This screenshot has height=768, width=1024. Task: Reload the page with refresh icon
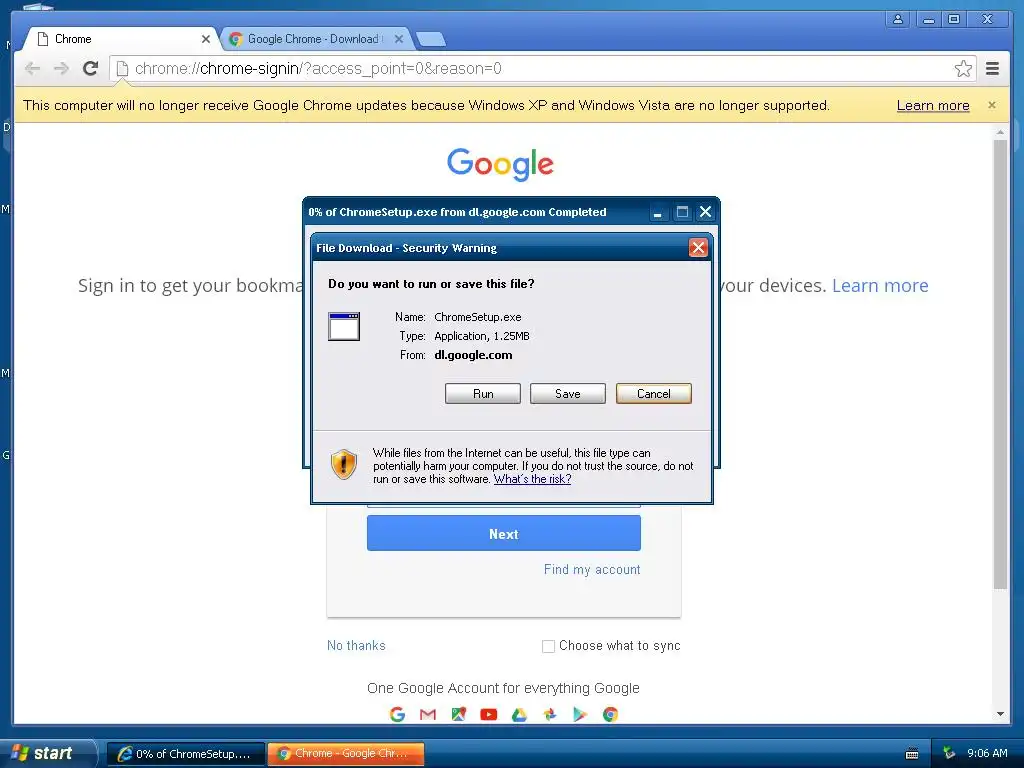[x=91, y=68]
